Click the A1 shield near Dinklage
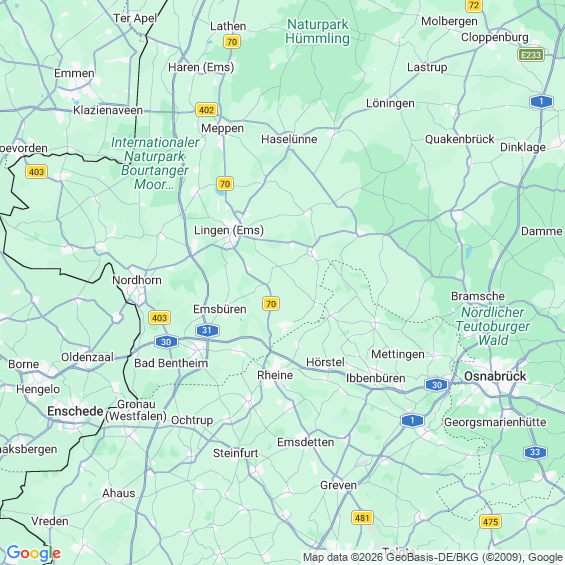 (x=541, y=102)
